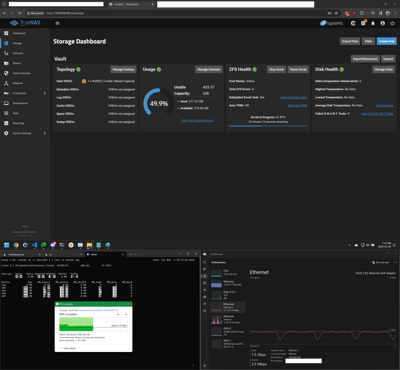Click Expand button for Vault pool
Screen dimensions: 400x370
[x=388, y=59]
